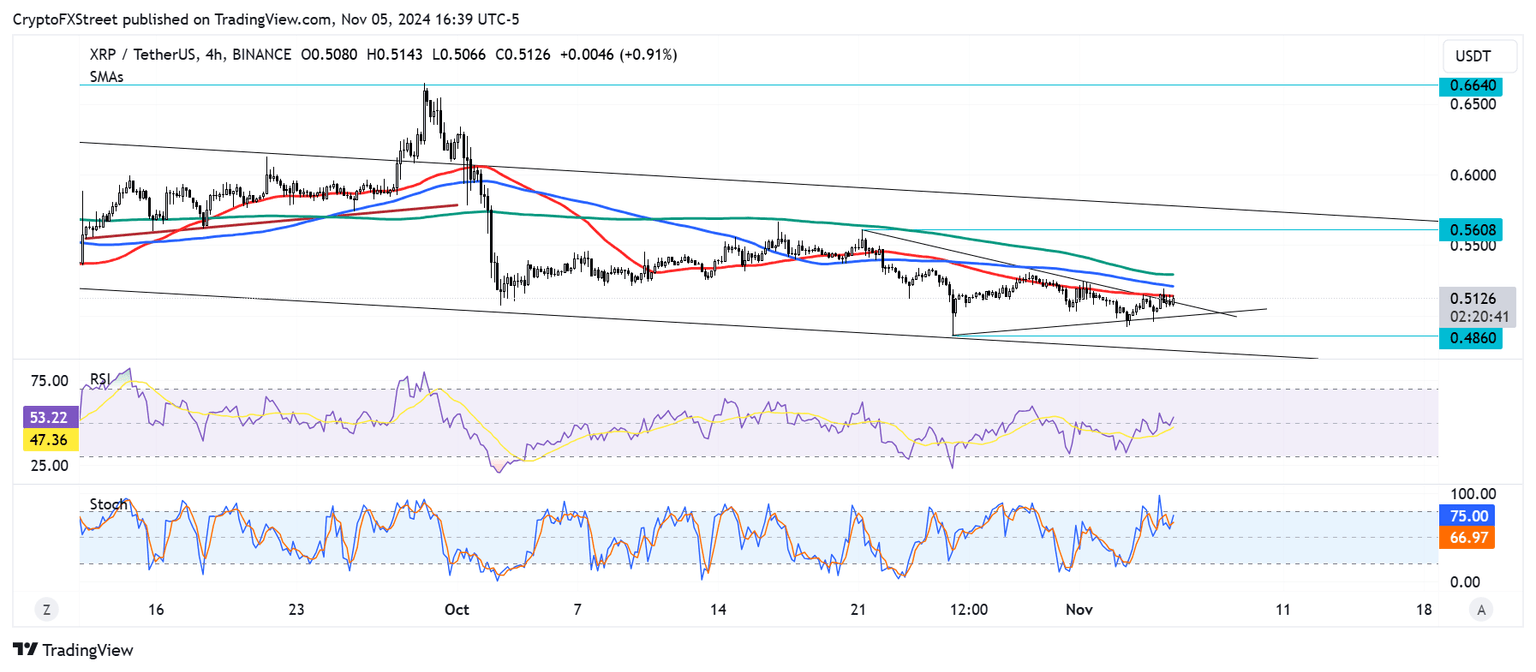Viewport: 1536px width, 672px height.
Task: Click the Z timezone icon on the time axis
Action: point(45,608)
